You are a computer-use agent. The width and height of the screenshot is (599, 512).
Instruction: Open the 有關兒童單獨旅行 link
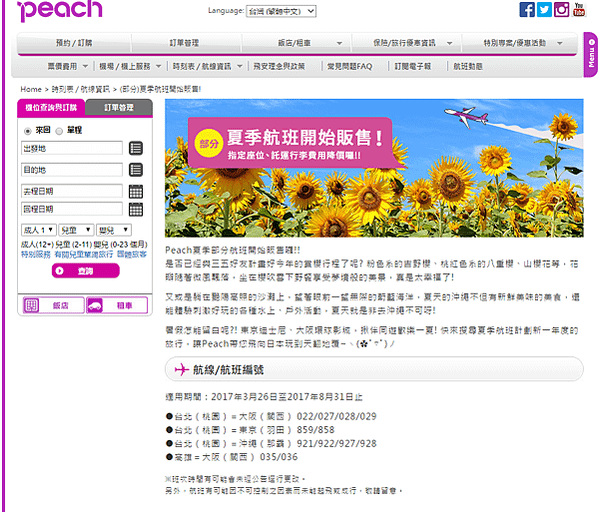pyautogui.click(x=84, y=254)
